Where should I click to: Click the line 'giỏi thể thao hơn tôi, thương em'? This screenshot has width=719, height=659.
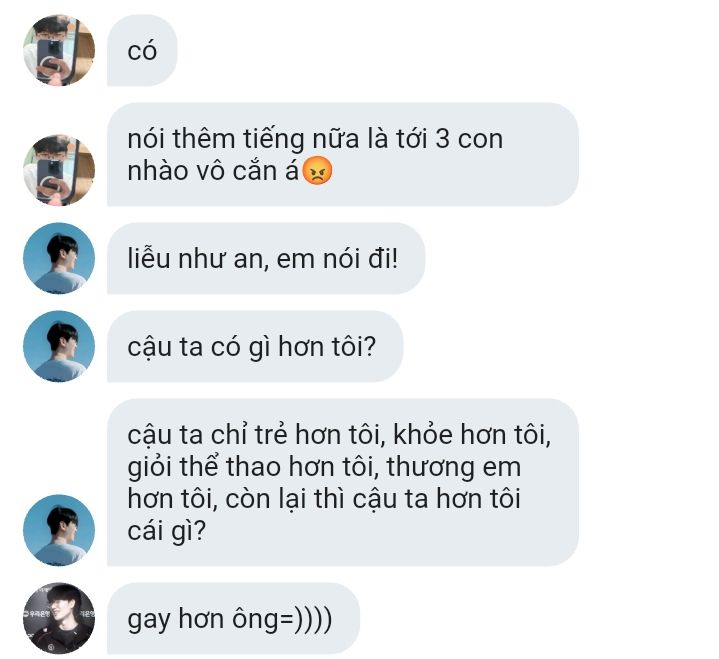tap(324, 467)
